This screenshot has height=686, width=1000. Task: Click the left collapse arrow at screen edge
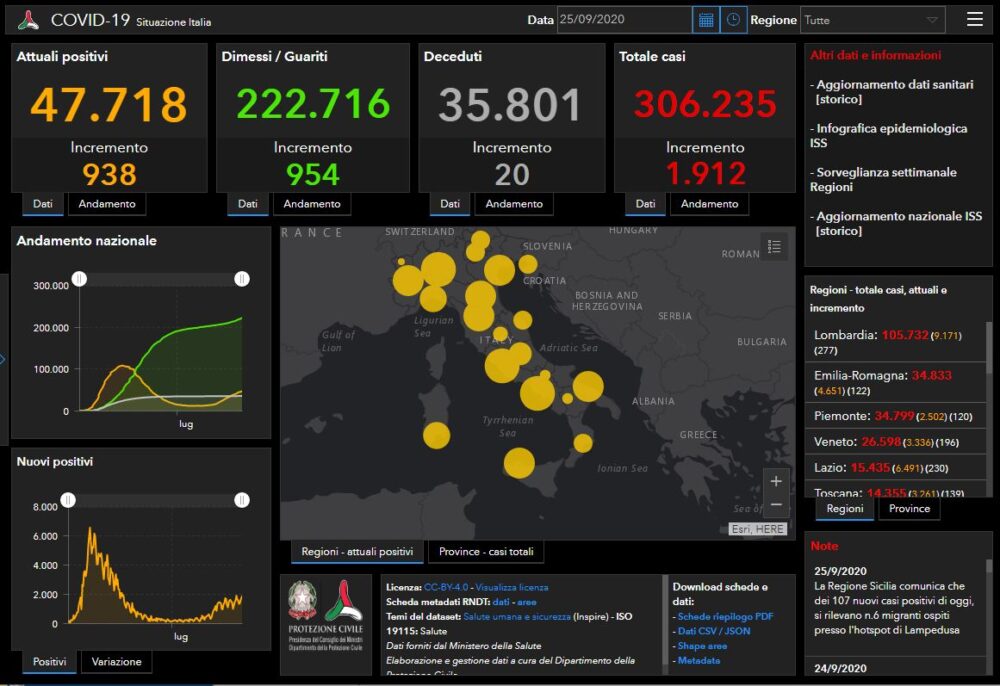point(3,359)
